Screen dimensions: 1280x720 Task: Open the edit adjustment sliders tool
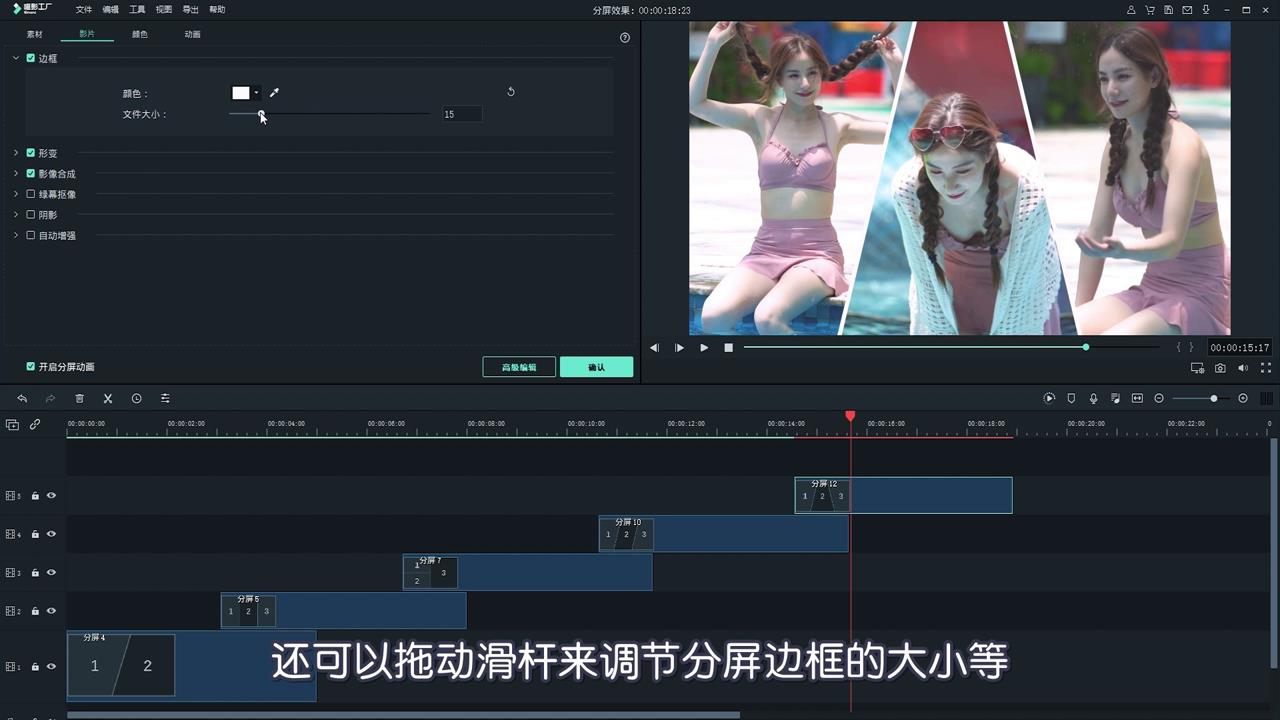165,398
